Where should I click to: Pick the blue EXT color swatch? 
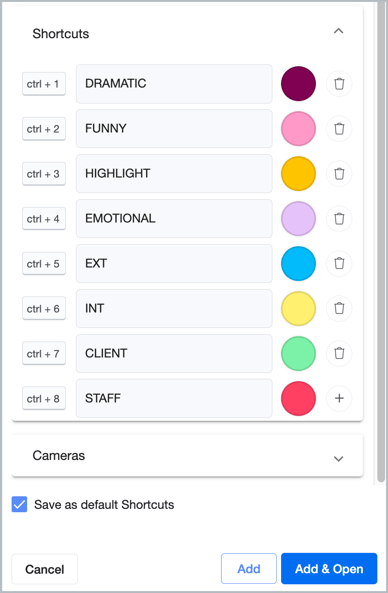(298, 263)
